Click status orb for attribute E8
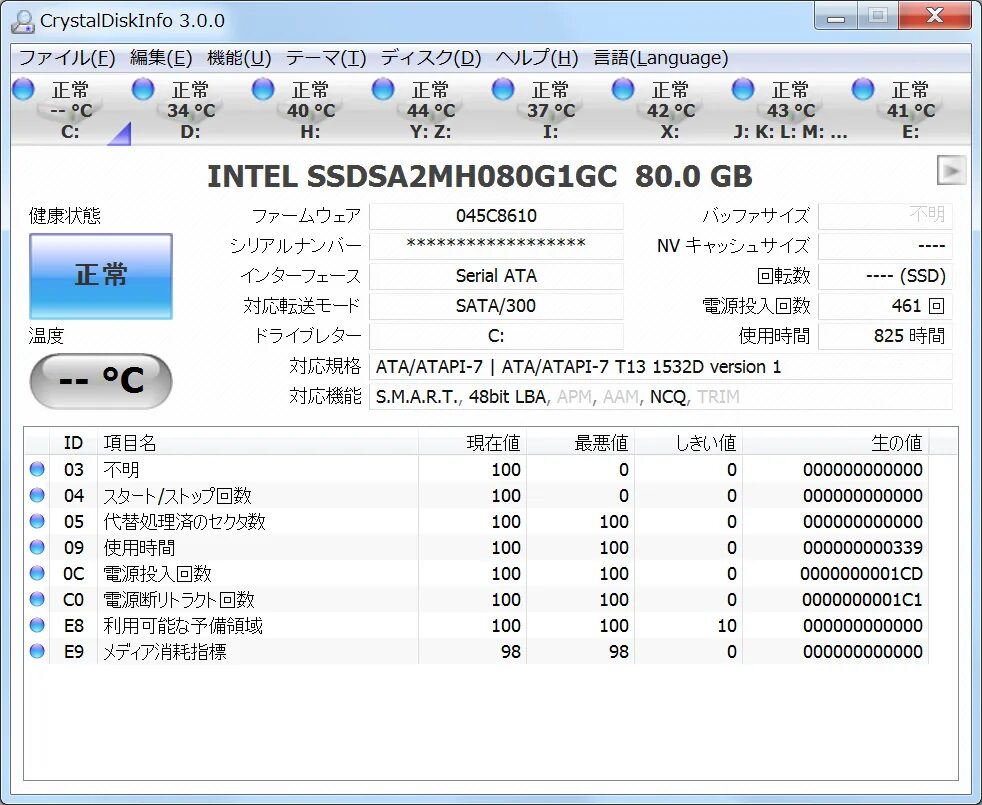The width and height of the screenshot is (982, 805). click(37, 625)
